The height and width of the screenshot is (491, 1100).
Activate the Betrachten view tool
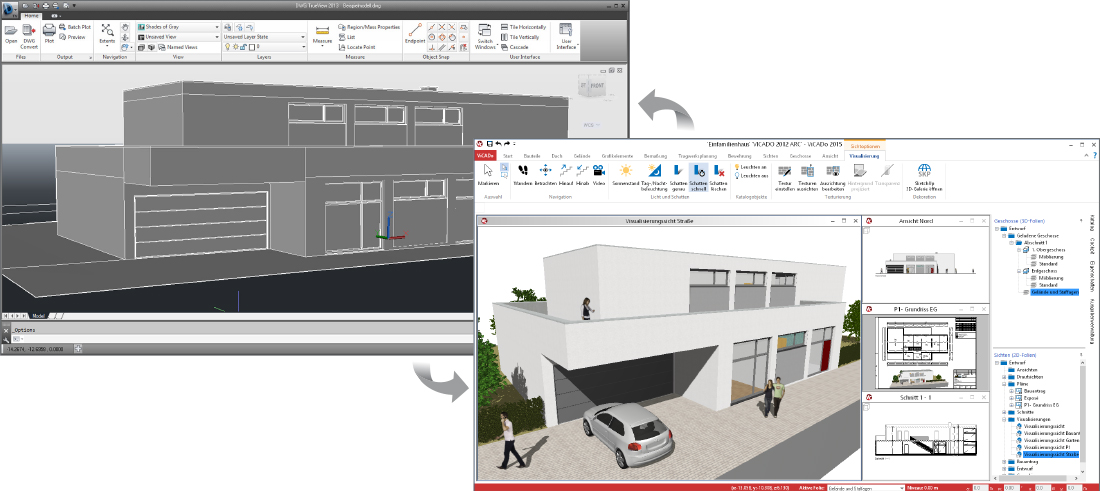click(545, 175)
